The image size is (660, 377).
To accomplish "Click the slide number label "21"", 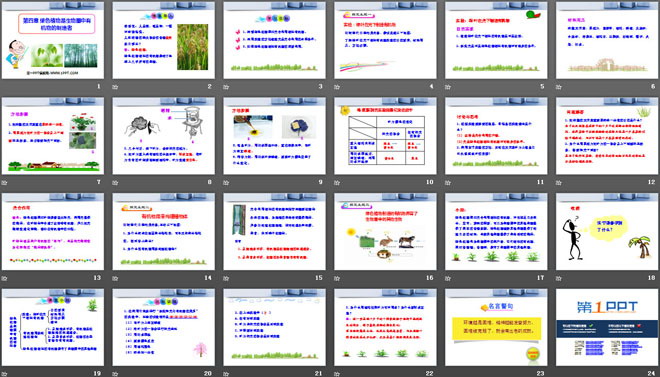I will pos(319,373).
